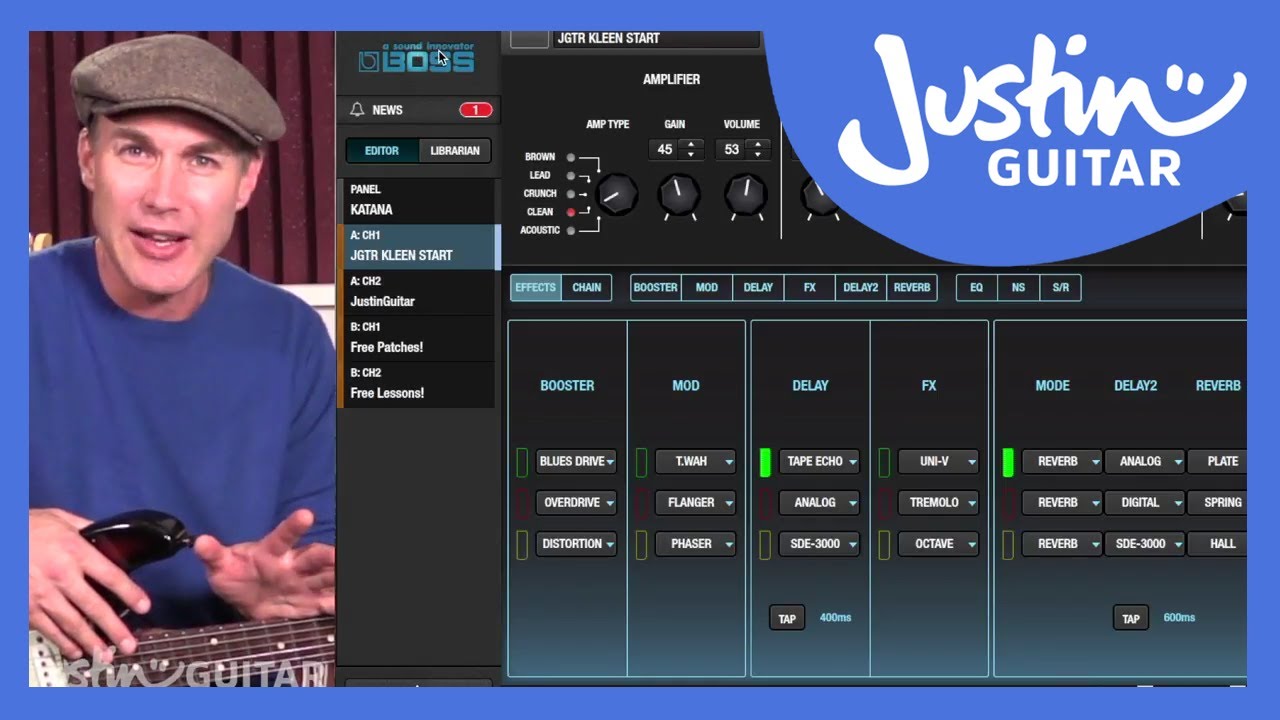Select patch B: CH1 Free Patches!
This screenshot has width=1280, height=720.
click(418, 338)
